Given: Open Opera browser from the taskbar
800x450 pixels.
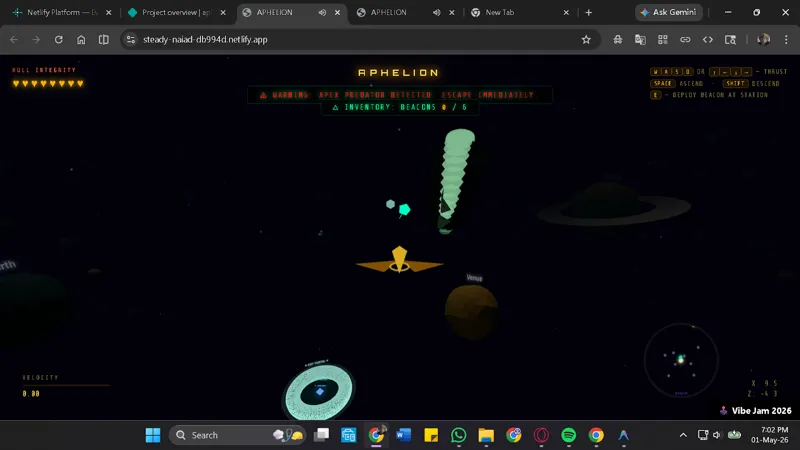Looking at the screenshot, I should coord(541,435).
